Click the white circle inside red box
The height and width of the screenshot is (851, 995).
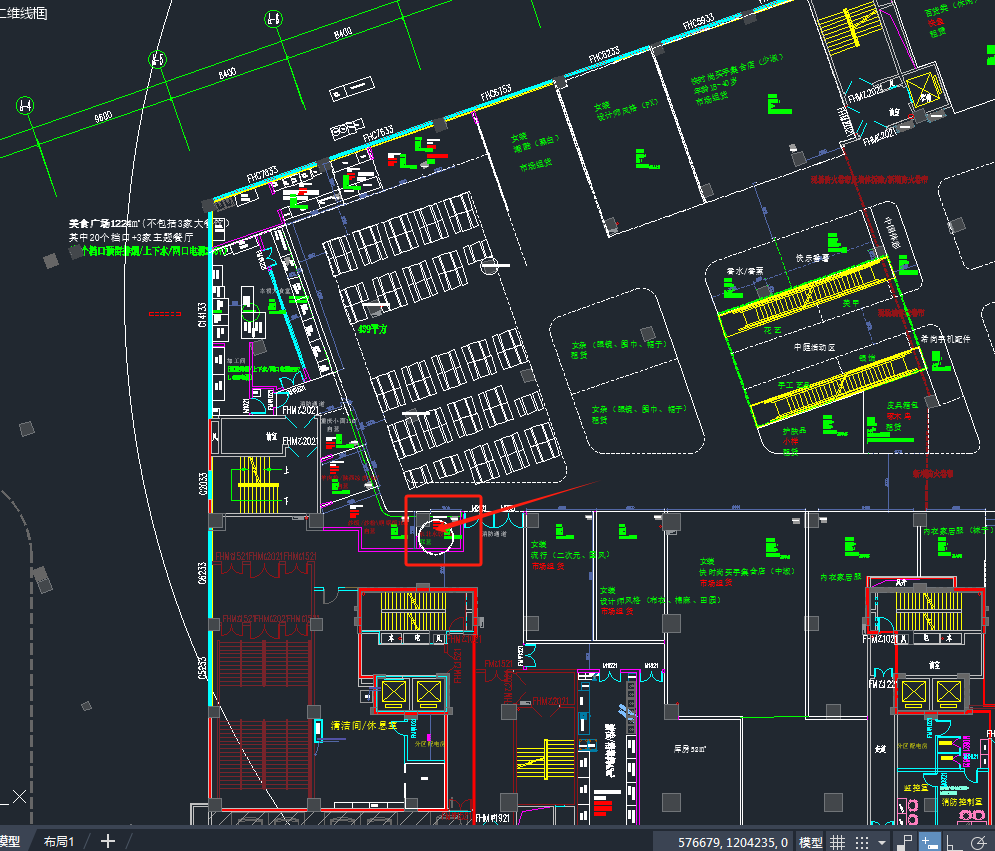[x=436, y=533]
